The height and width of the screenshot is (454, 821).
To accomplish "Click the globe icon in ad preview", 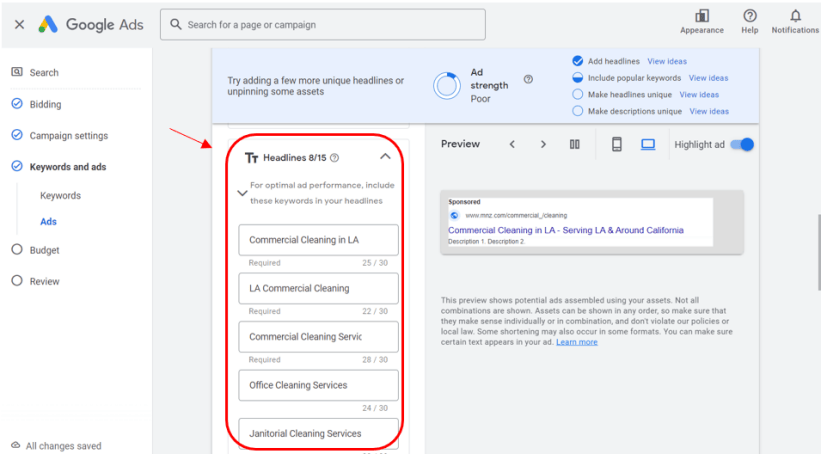I will pyautogui.click(x=454, y=215).
